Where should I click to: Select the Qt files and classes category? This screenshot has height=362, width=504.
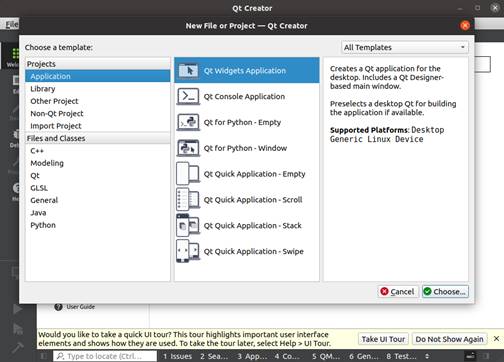point(98,175)
